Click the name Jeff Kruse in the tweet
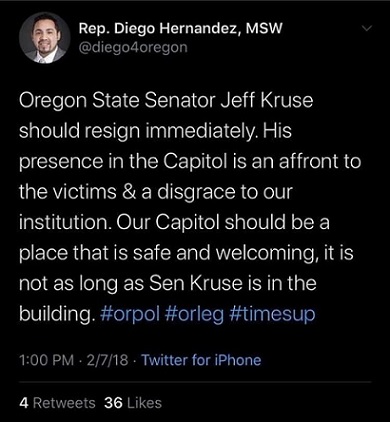 pos(267,100)
